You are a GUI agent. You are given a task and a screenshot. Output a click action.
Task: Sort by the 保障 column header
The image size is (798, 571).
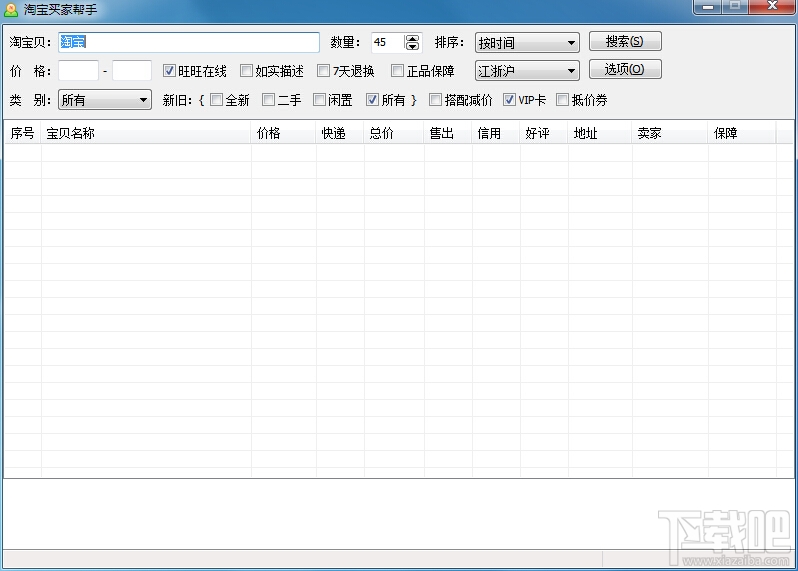coord(742,133)
